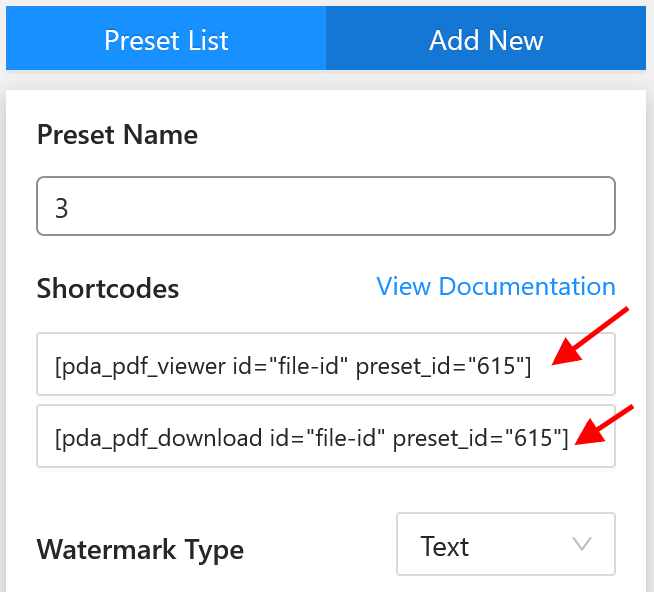Click the Text value in Watermark dropdown

pyautogui.click(x=445, y=546)
